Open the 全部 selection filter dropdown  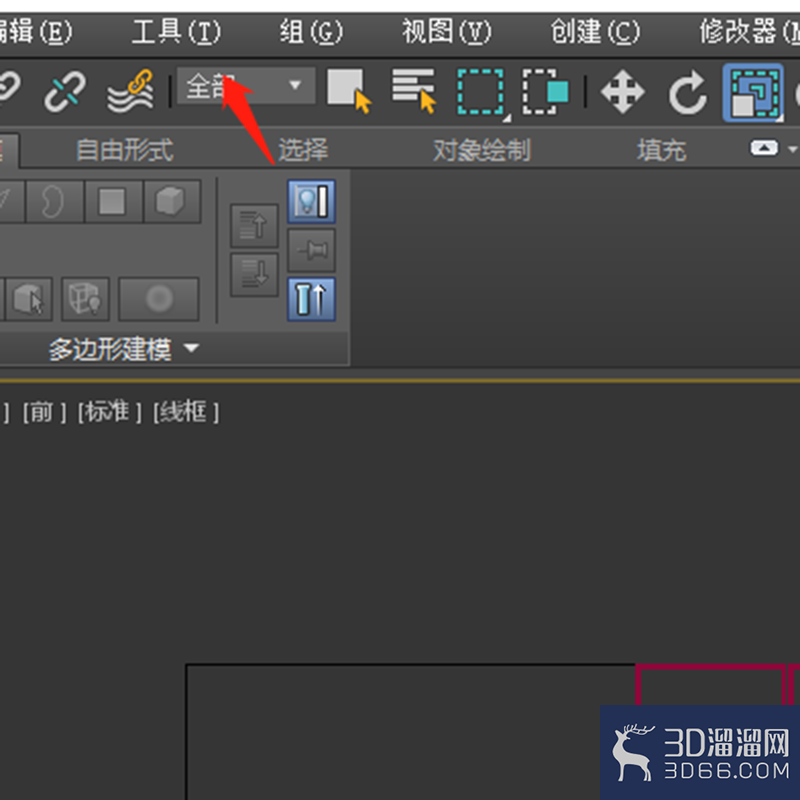tap(246, 86)
